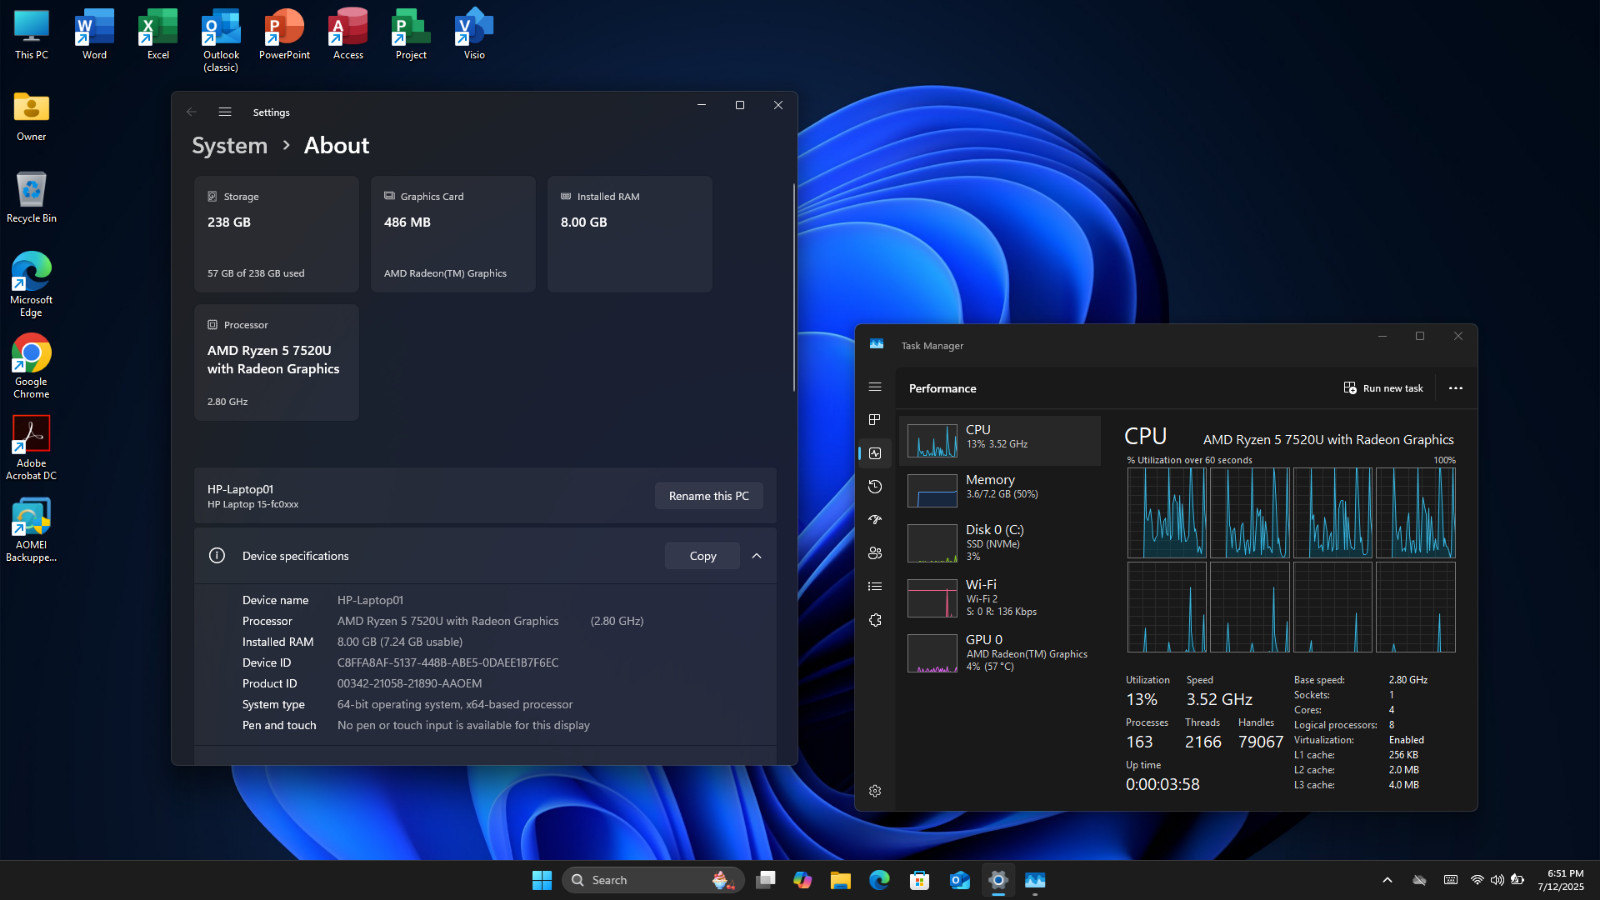Select Performance page icon in Task Manager
The height and width of the screenshot is (900, 1600).
coord(875,453)
